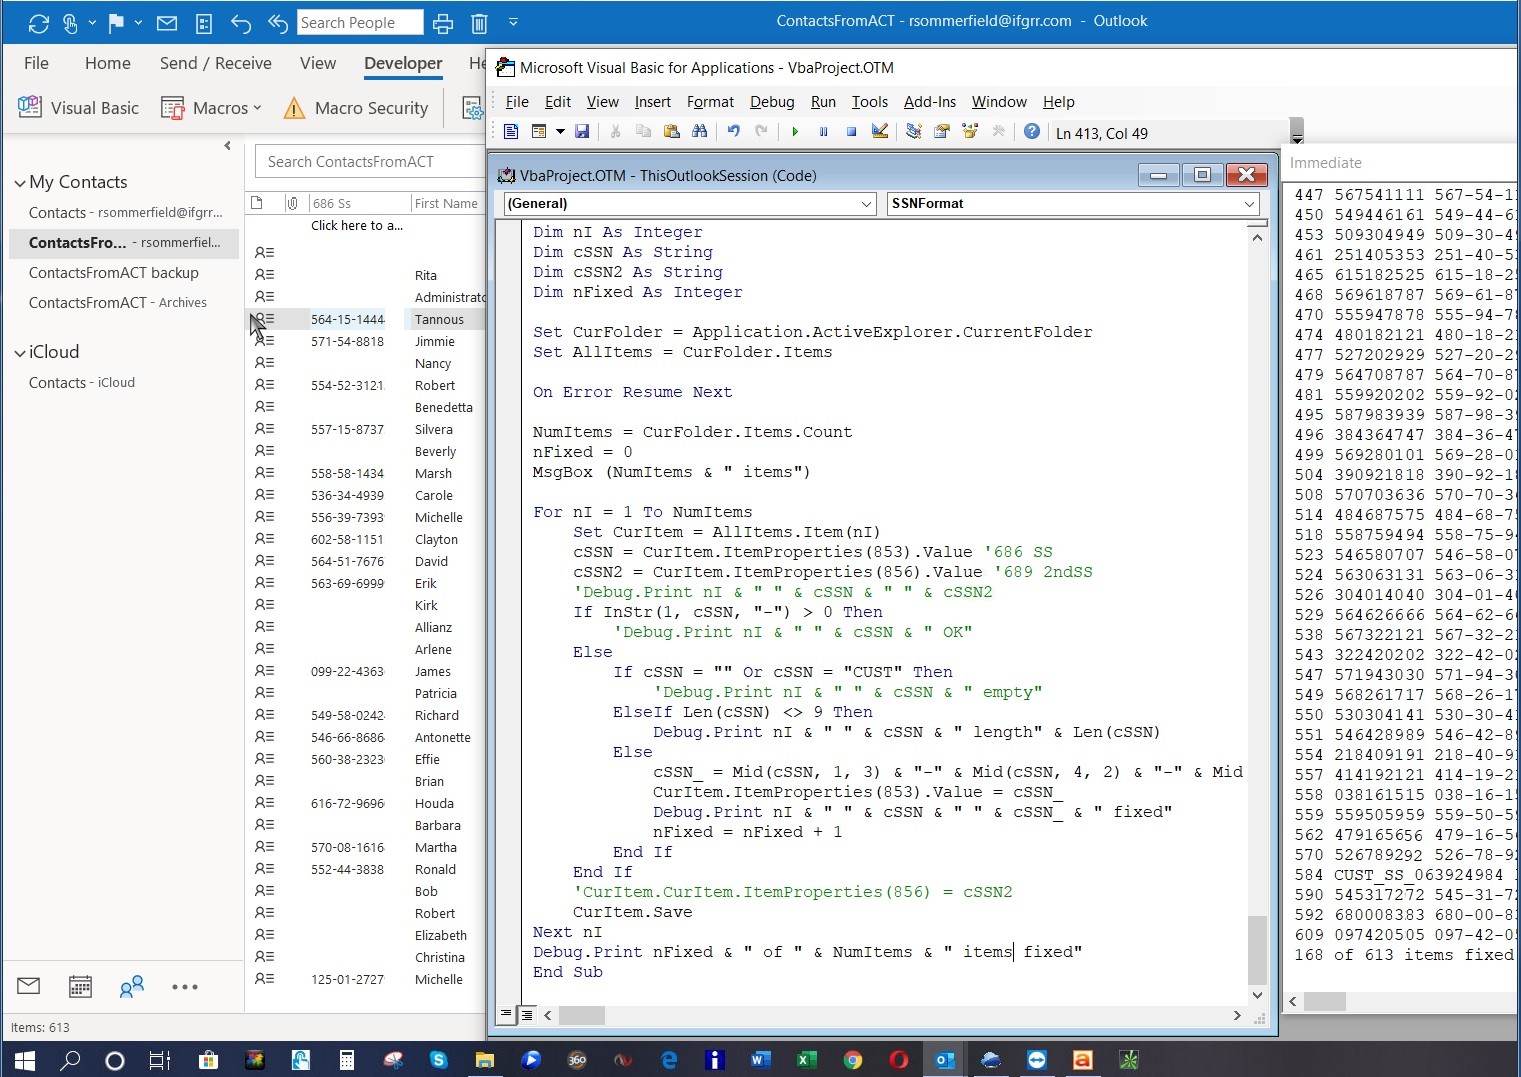
Task: Open the File tab in Outlook
Action: tap(36, 63)
